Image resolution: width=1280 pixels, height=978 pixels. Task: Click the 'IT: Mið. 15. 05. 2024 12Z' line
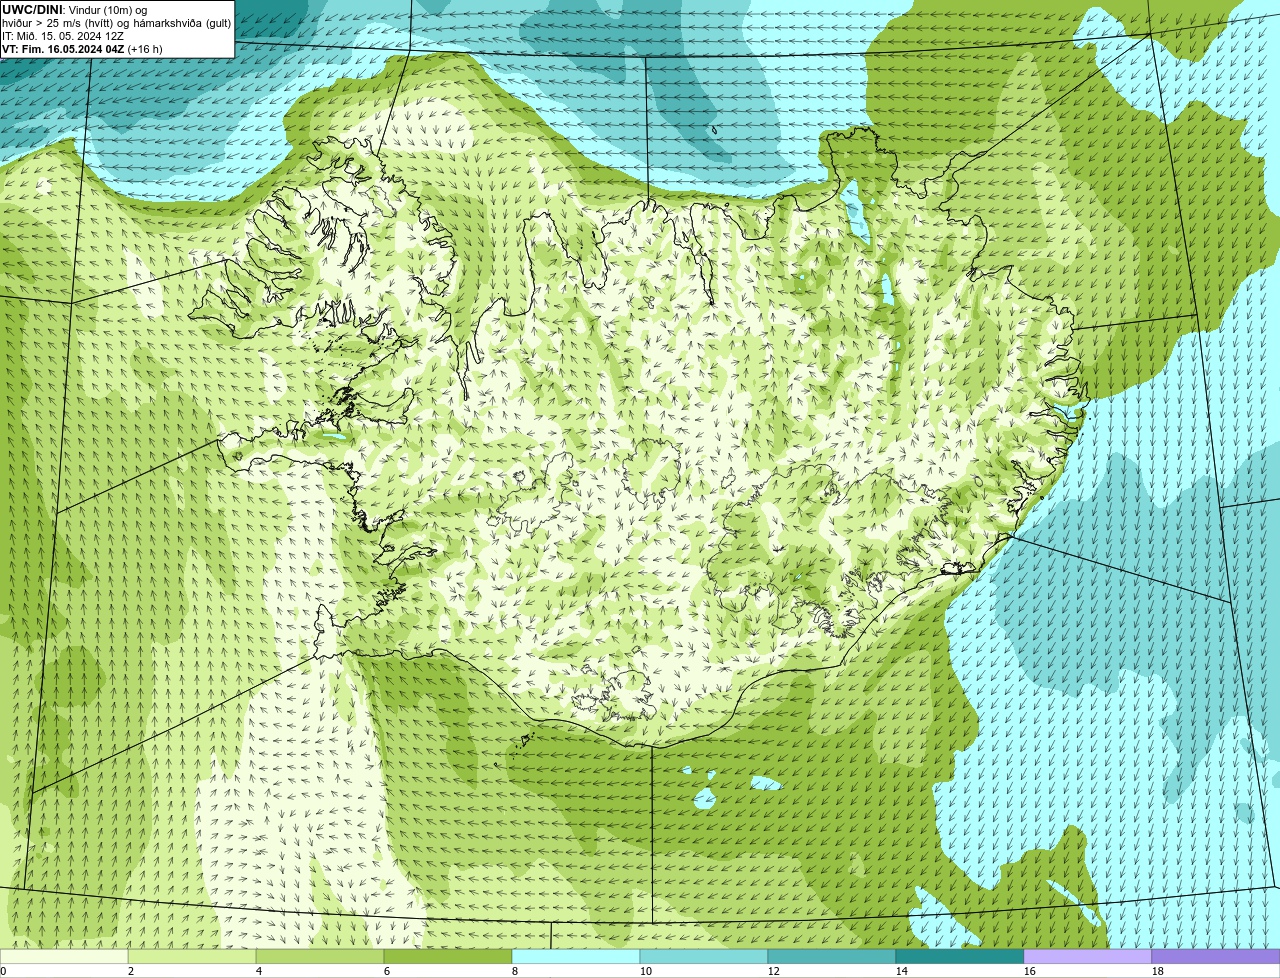point(63,35)
